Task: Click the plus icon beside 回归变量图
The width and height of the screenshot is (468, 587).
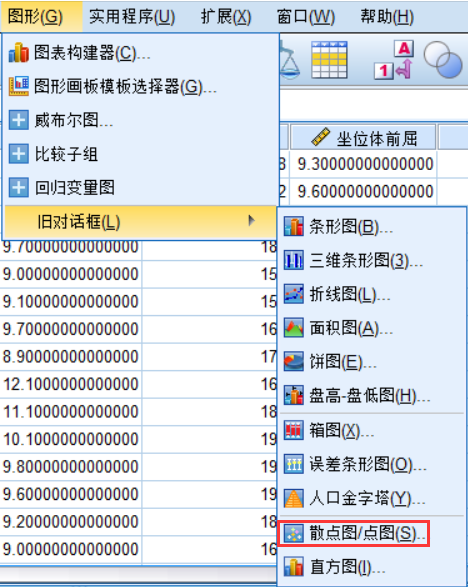Action: [18, 188]
